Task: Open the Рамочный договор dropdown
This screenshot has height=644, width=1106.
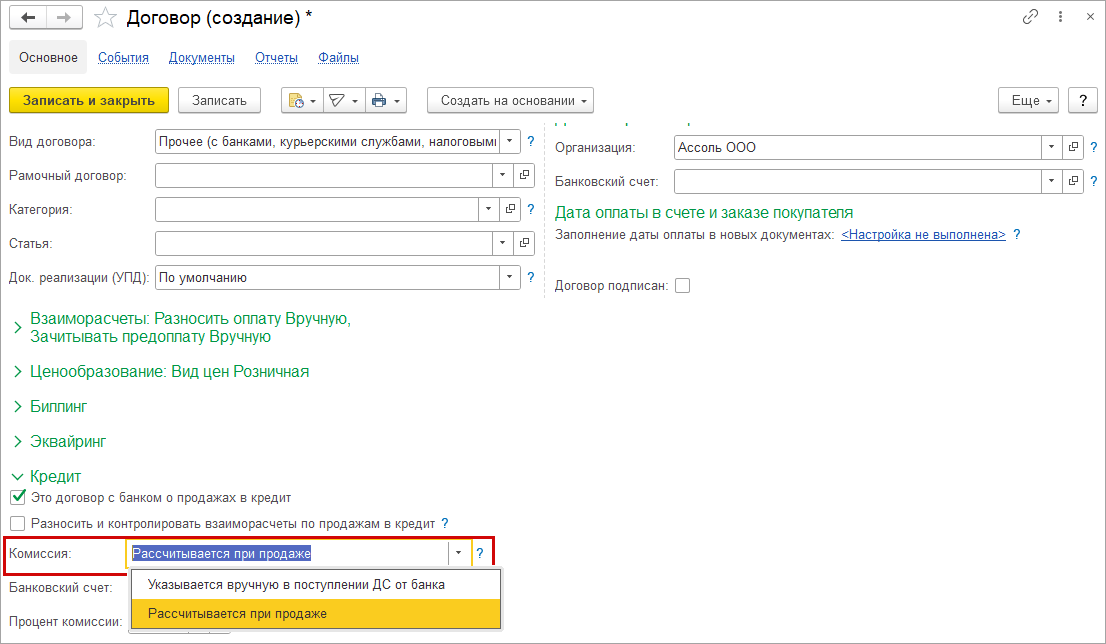Action: click(x=502, y=175)
